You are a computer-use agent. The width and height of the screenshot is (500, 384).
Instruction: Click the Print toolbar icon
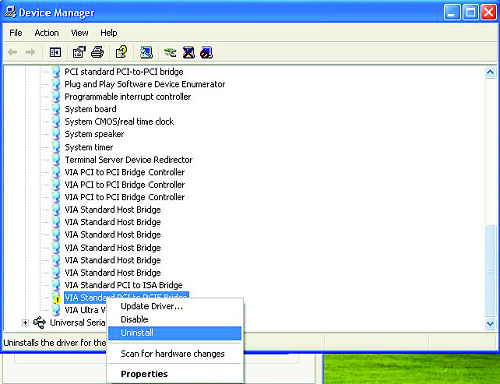pos(98,52)
